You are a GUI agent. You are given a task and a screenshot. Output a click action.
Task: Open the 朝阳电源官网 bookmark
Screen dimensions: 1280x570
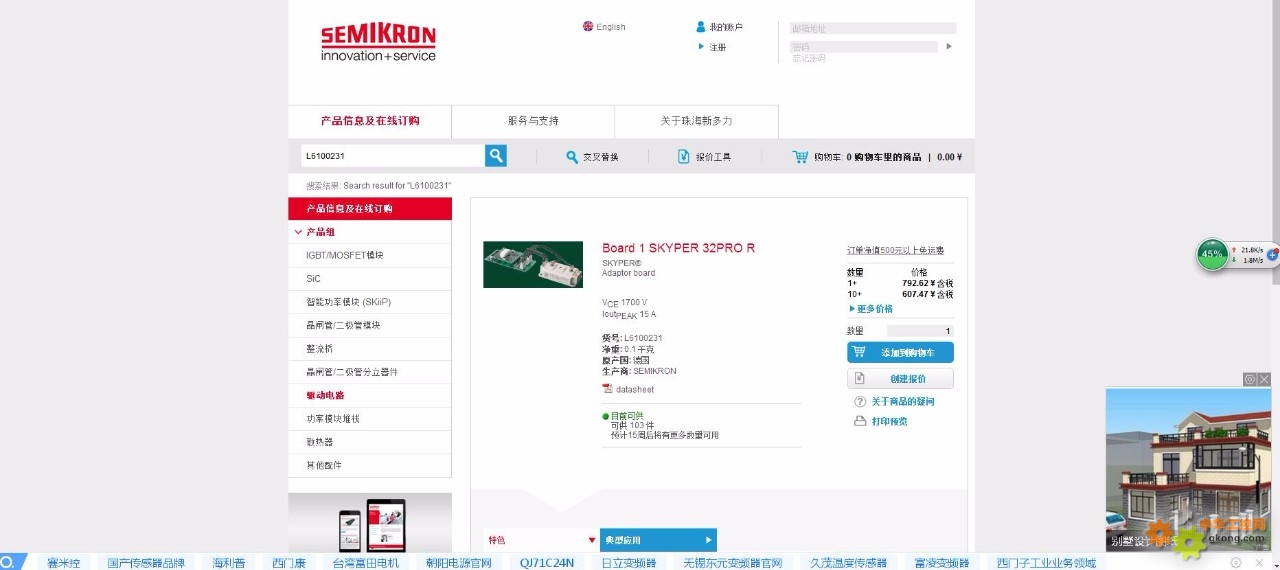(459, 563)
